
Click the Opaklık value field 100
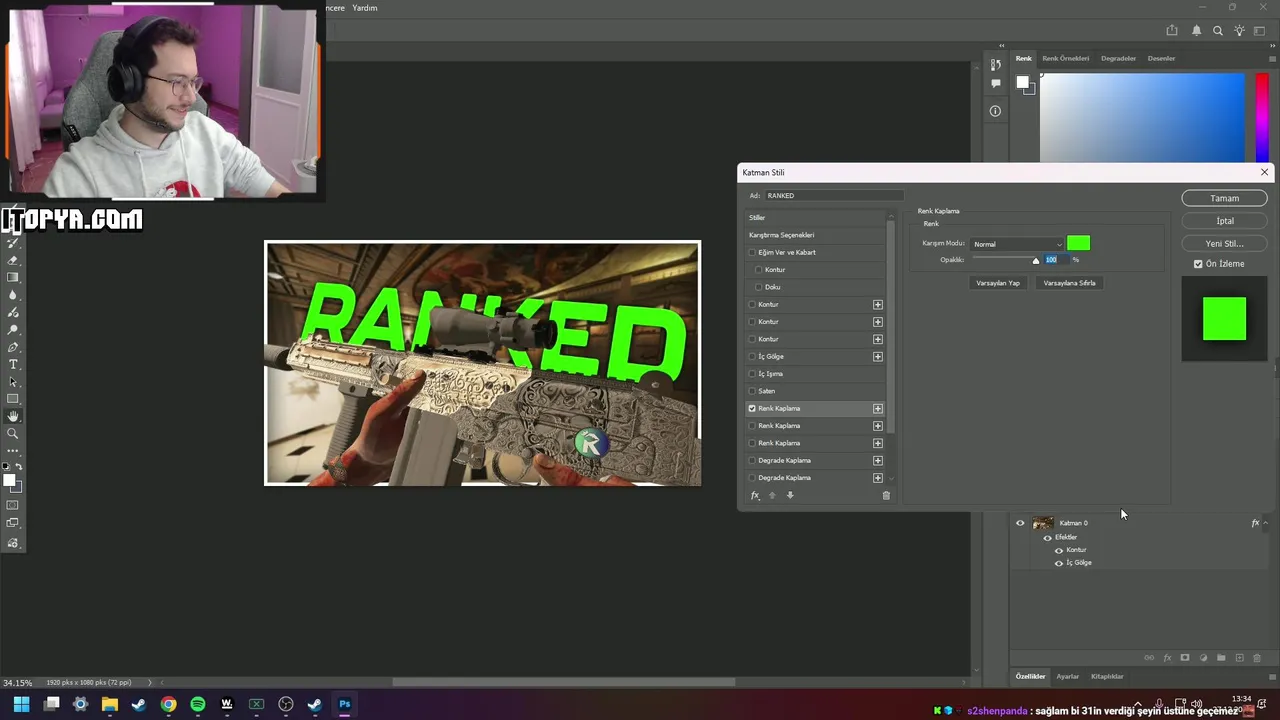point(1058,259)
